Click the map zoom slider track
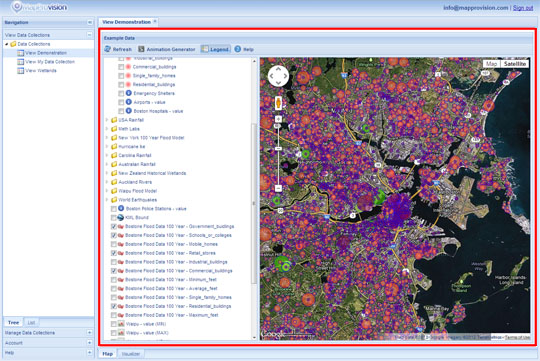Image resolution: width=540 pixels, height=361 pixels. tap(278, 154)
